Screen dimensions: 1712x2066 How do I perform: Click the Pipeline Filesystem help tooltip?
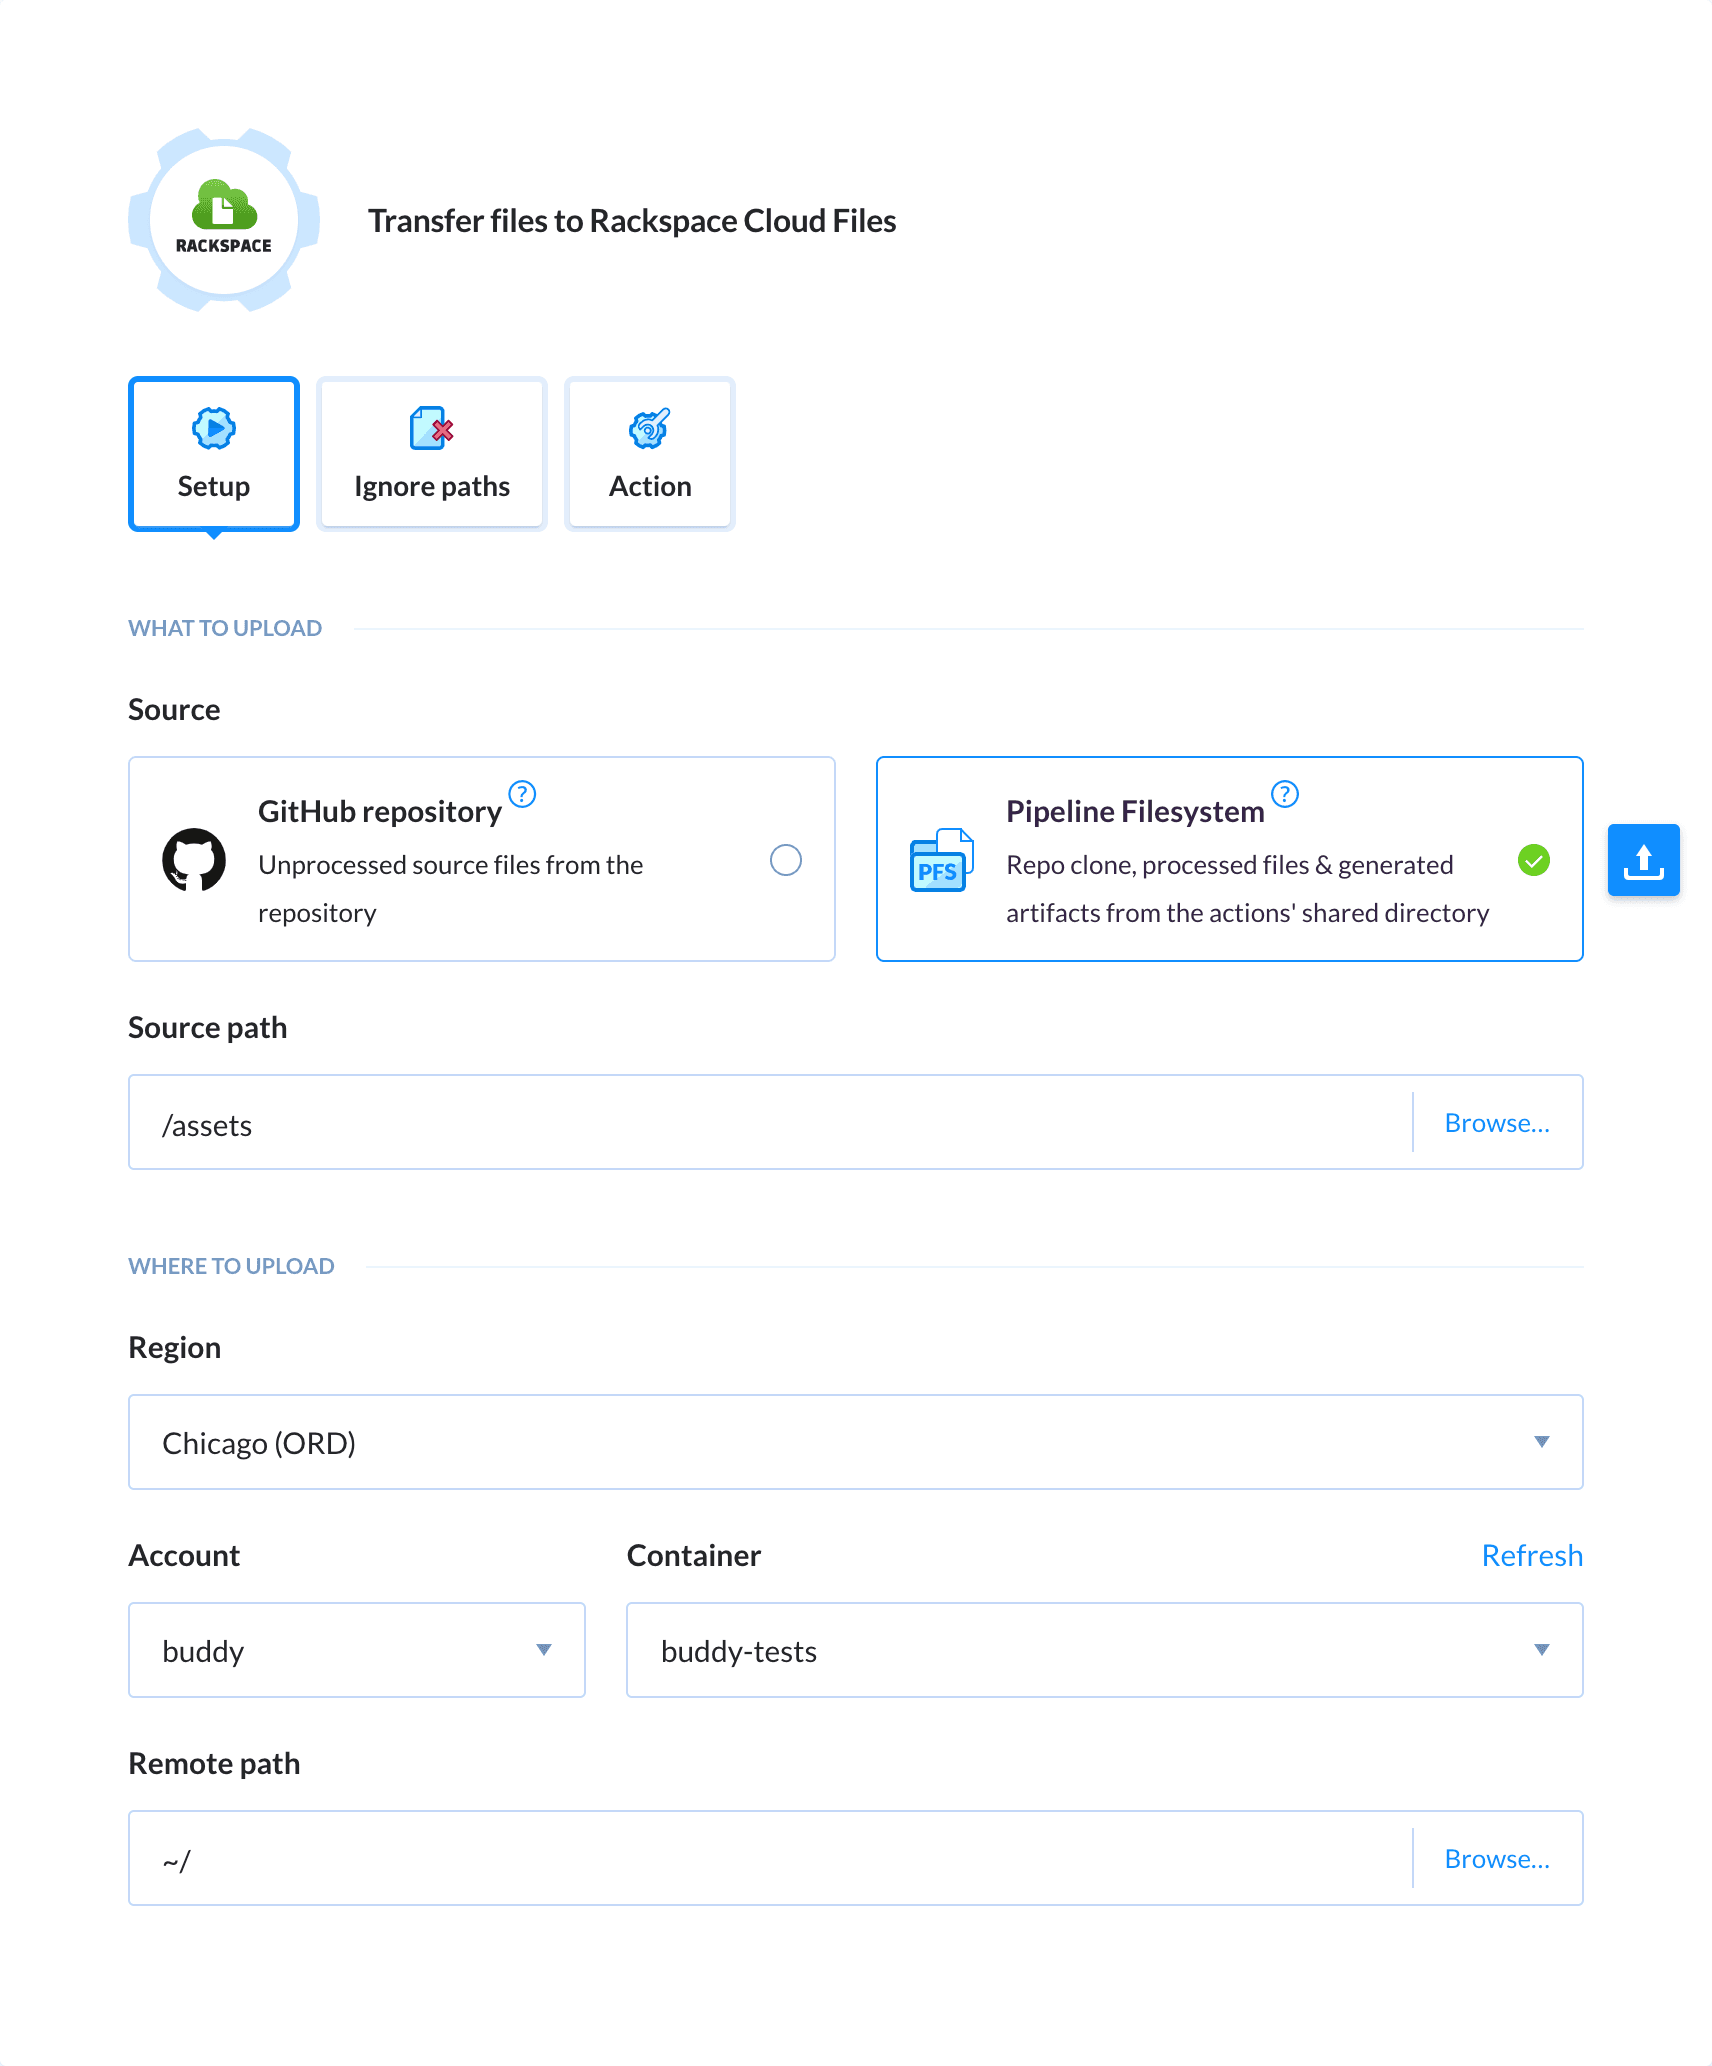coord(1285,795)
